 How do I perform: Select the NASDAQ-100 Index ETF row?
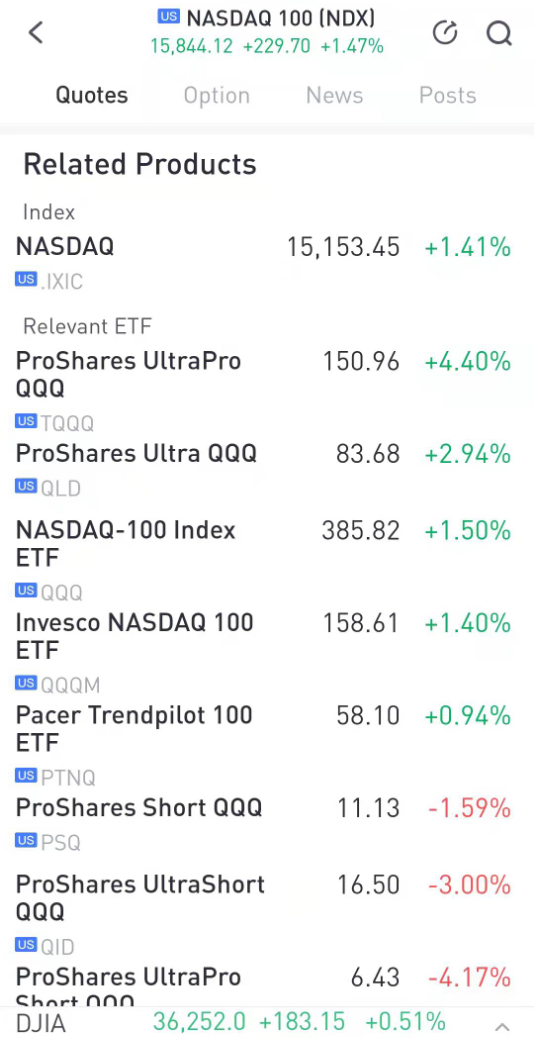[267, 559]
